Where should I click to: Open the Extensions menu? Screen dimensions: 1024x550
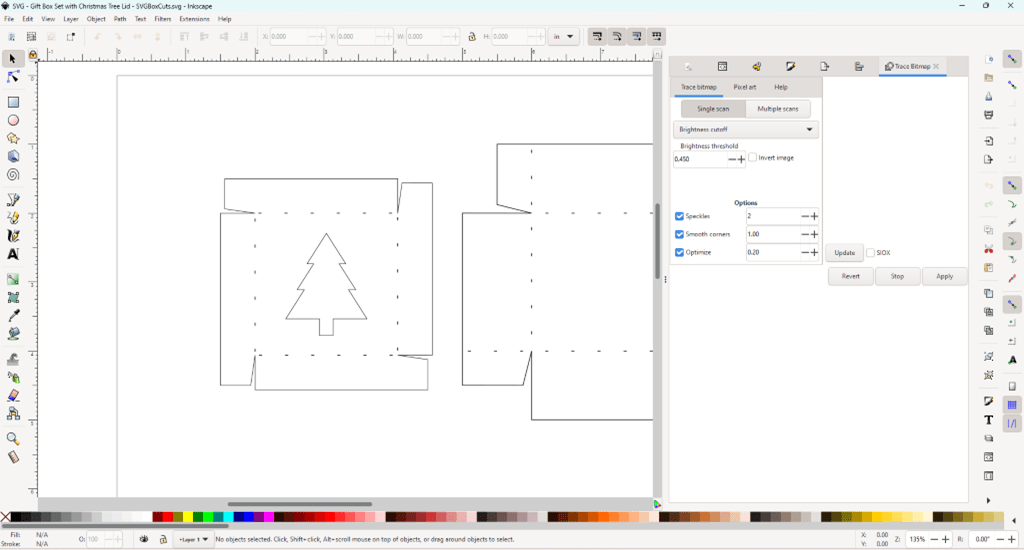pyautogui.click(x=194, y=19)
